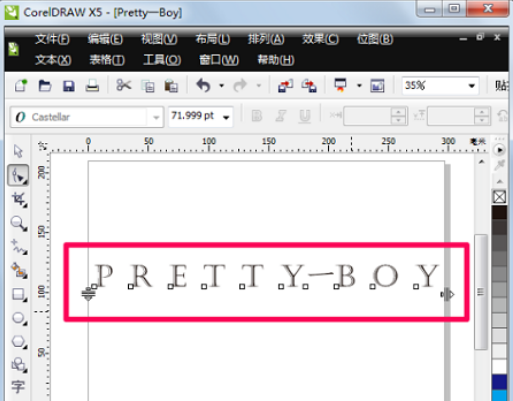Click vertical scrollbar up arrow
The width and height of the screenshot is (513, 401).
pyautogui.click(x=481, y=162)
